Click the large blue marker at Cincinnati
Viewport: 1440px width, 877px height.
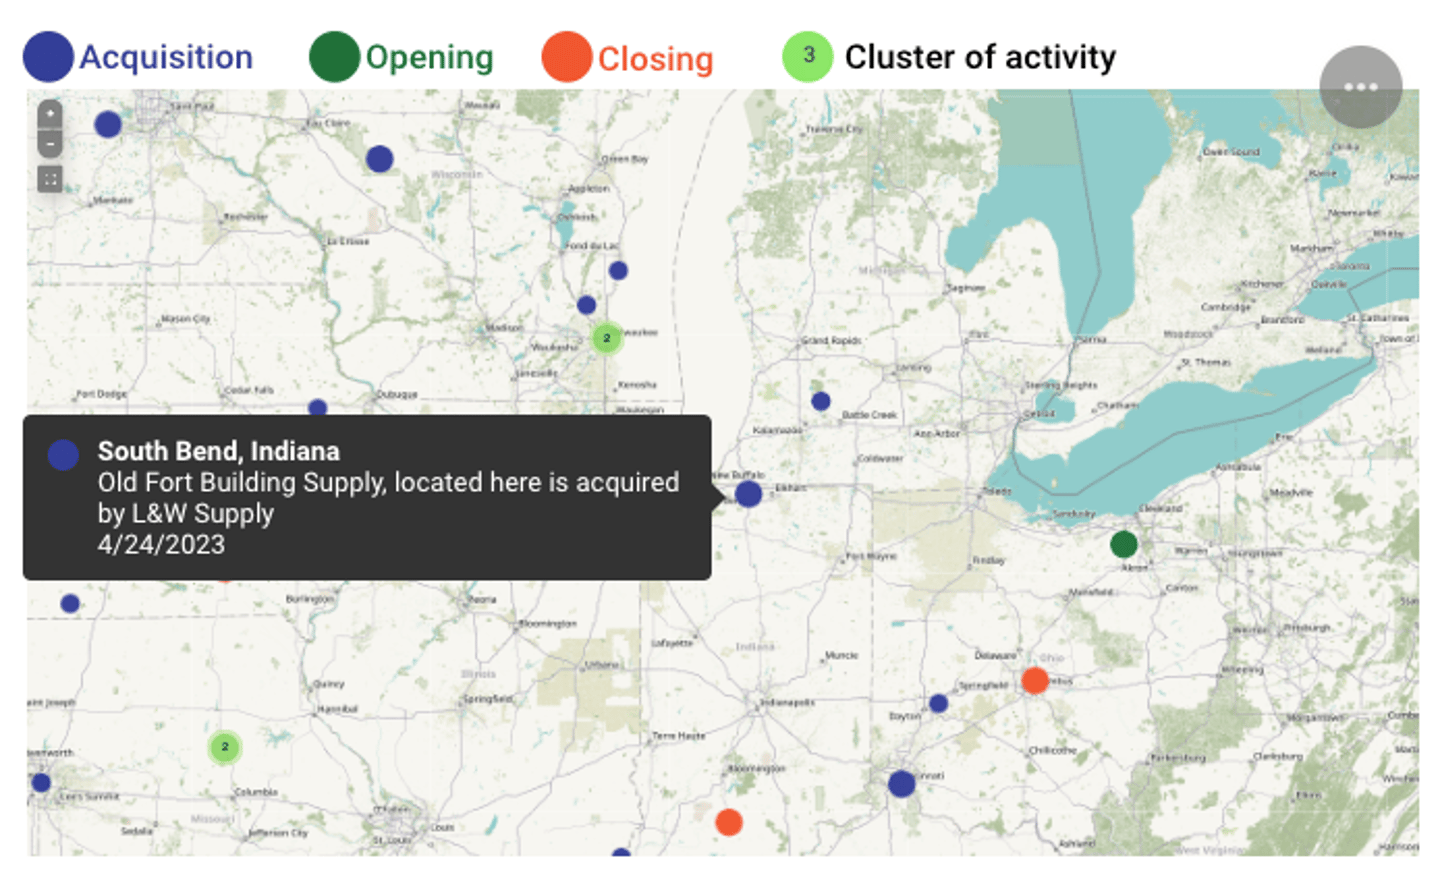pos(901,783)
